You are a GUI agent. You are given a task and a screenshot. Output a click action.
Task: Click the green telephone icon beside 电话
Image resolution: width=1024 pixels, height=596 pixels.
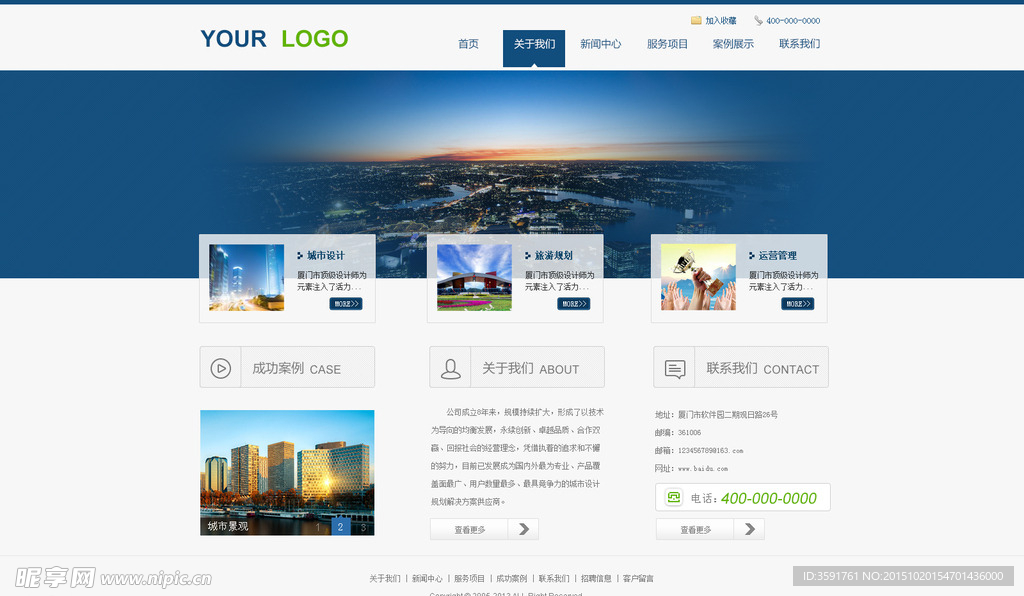point(673,497)
